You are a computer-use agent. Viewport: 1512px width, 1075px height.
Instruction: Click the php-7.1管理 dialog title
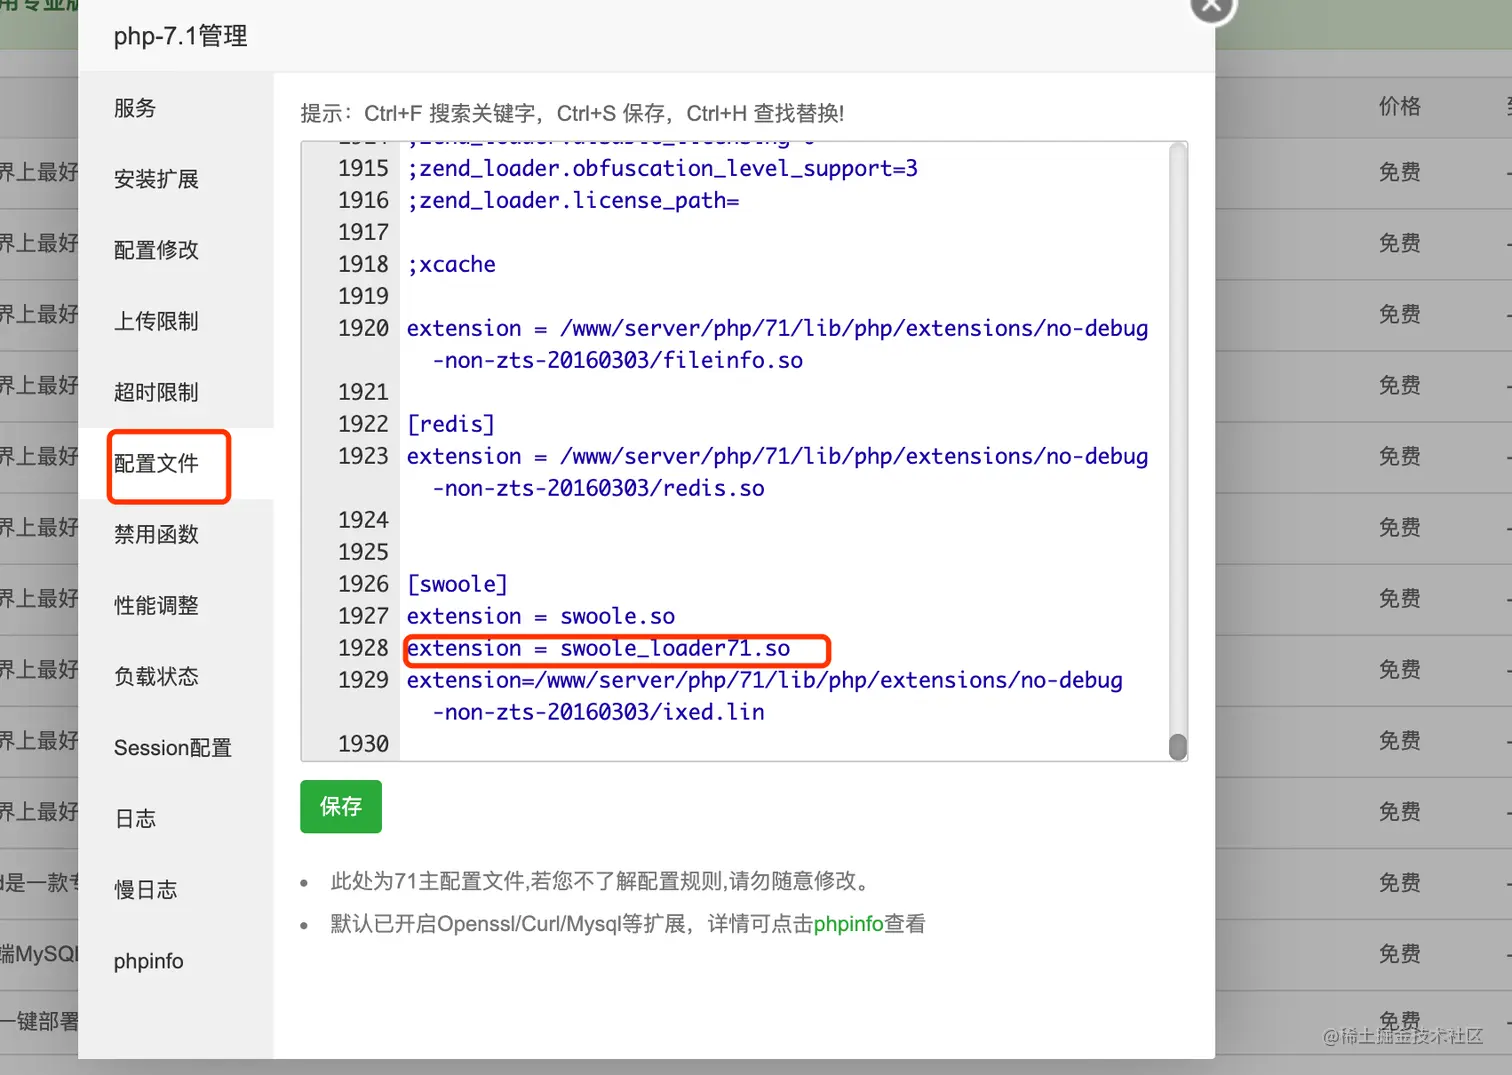(180, 36)
